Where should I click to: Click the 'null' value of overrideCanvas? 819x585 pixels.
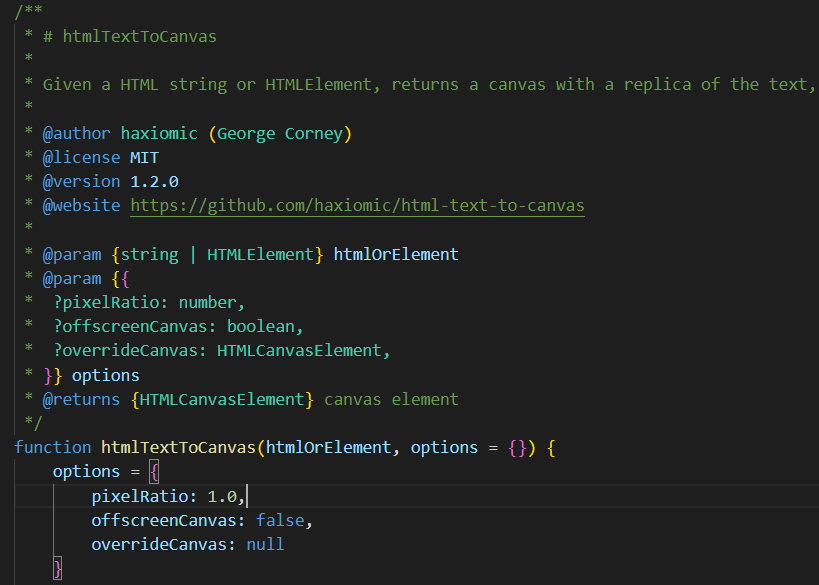click(265, 544)
